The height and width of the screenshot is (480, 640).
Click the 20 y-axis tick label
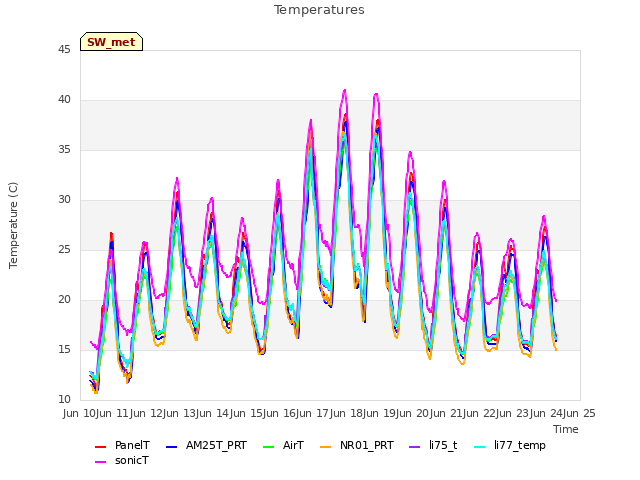pos(64,300)
